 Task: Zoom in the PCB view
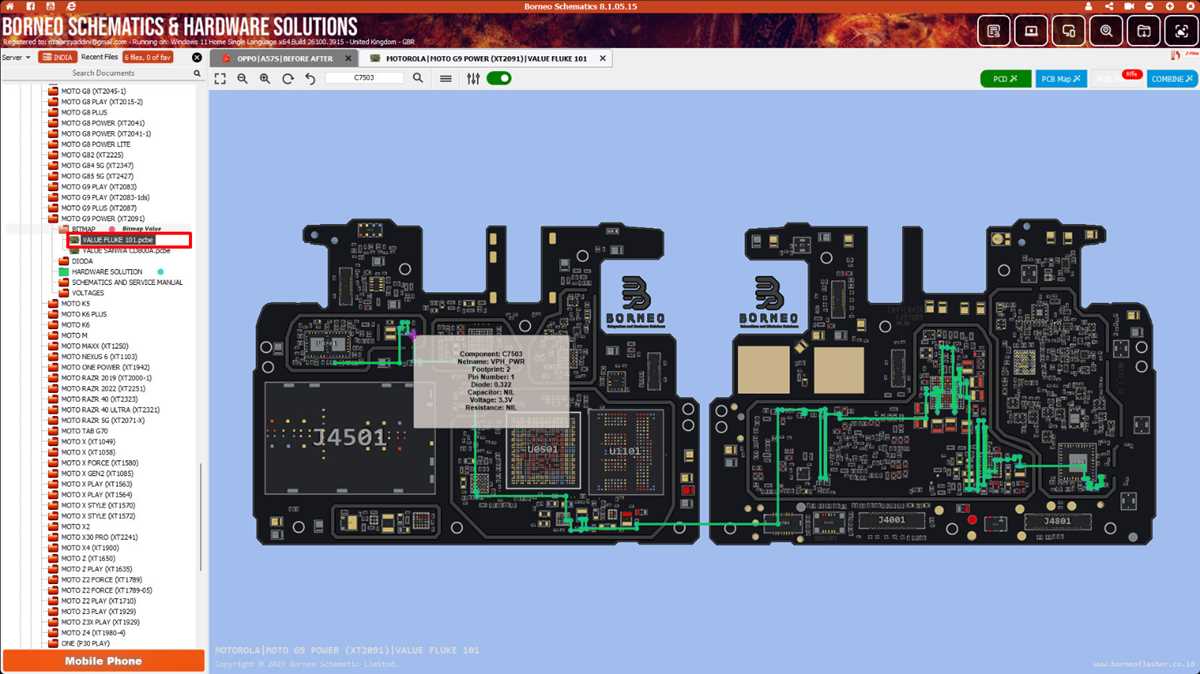click(265, 78)
